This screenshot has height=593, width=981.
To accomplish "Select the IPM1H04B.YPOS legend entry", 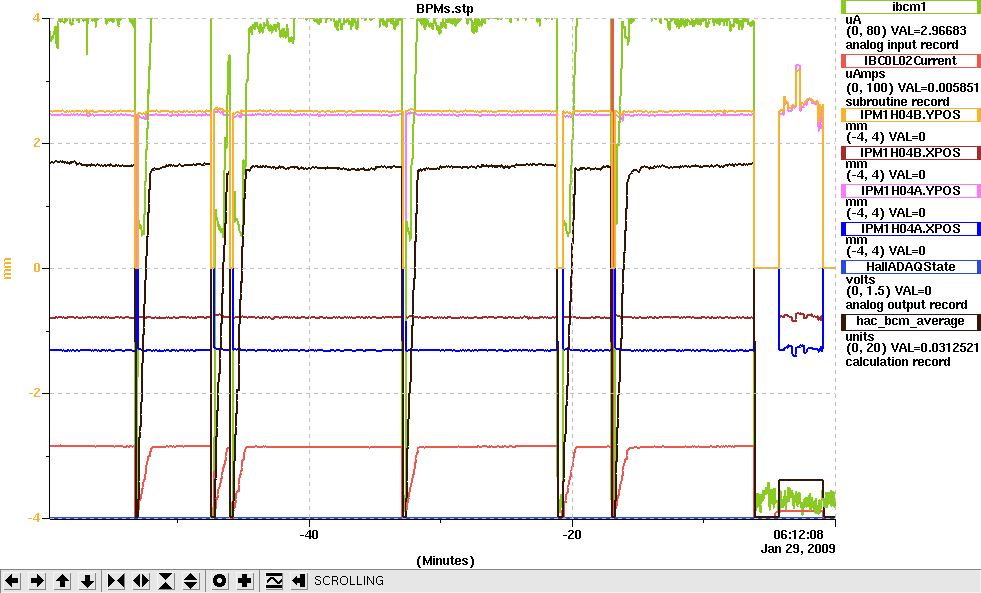I will tap(910, 114).
